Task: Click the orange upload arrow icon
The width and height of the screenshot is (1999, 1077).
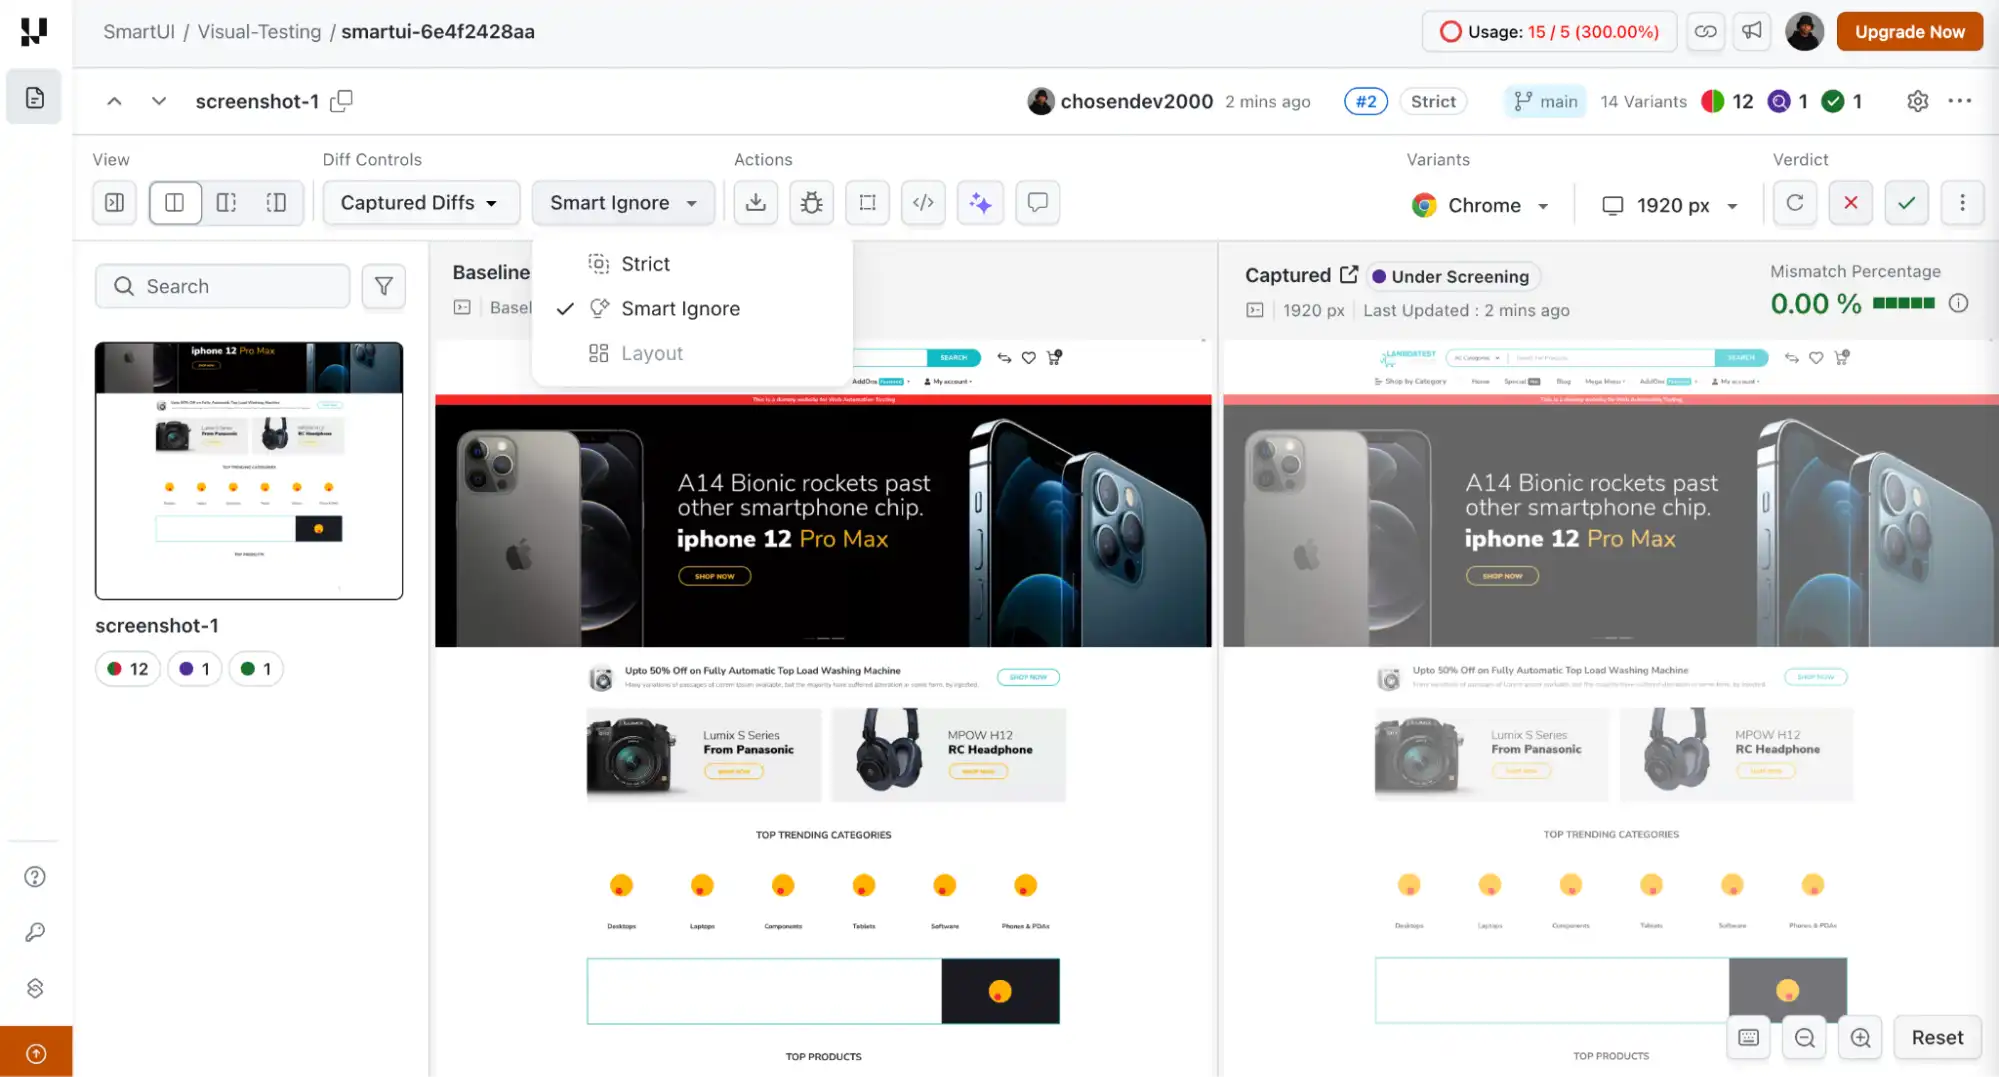Action: (36, 1053)
